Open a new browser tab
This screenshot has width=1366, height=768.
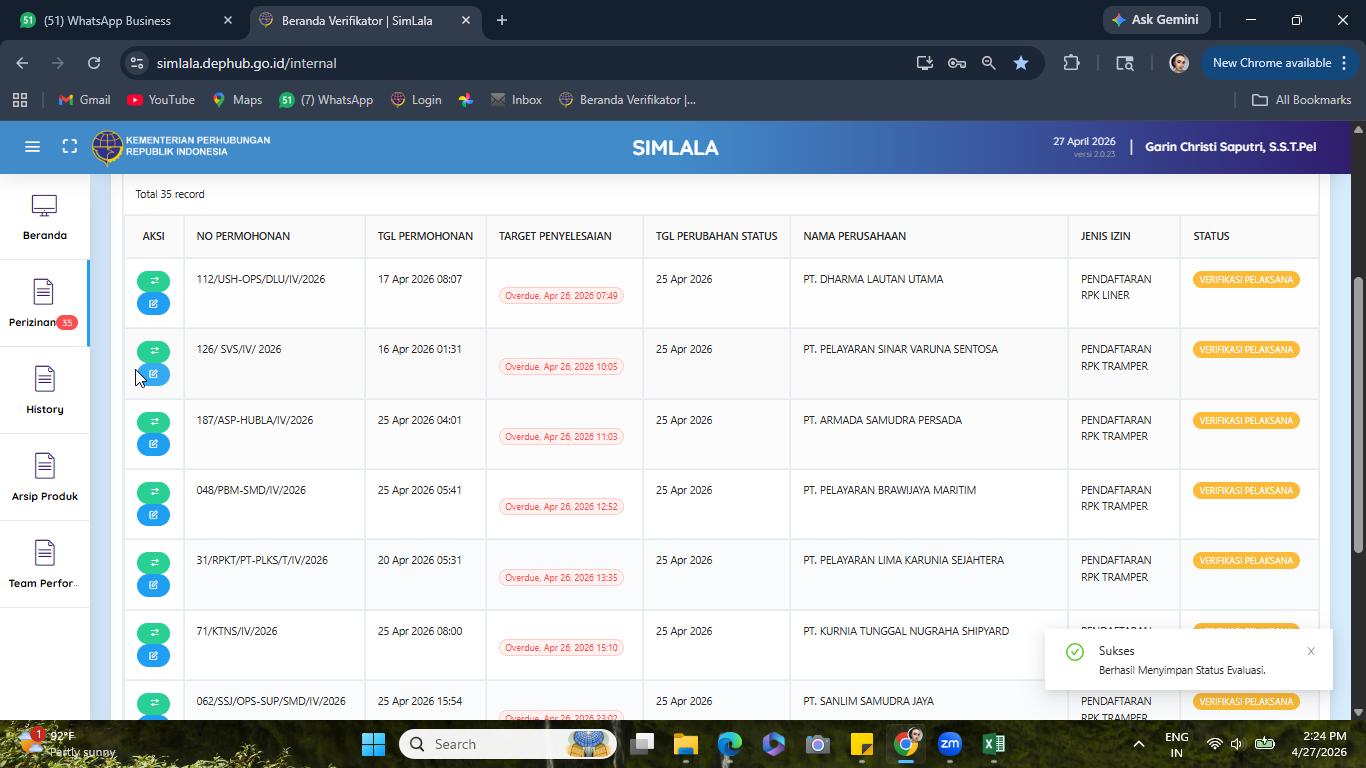[502, 20]
